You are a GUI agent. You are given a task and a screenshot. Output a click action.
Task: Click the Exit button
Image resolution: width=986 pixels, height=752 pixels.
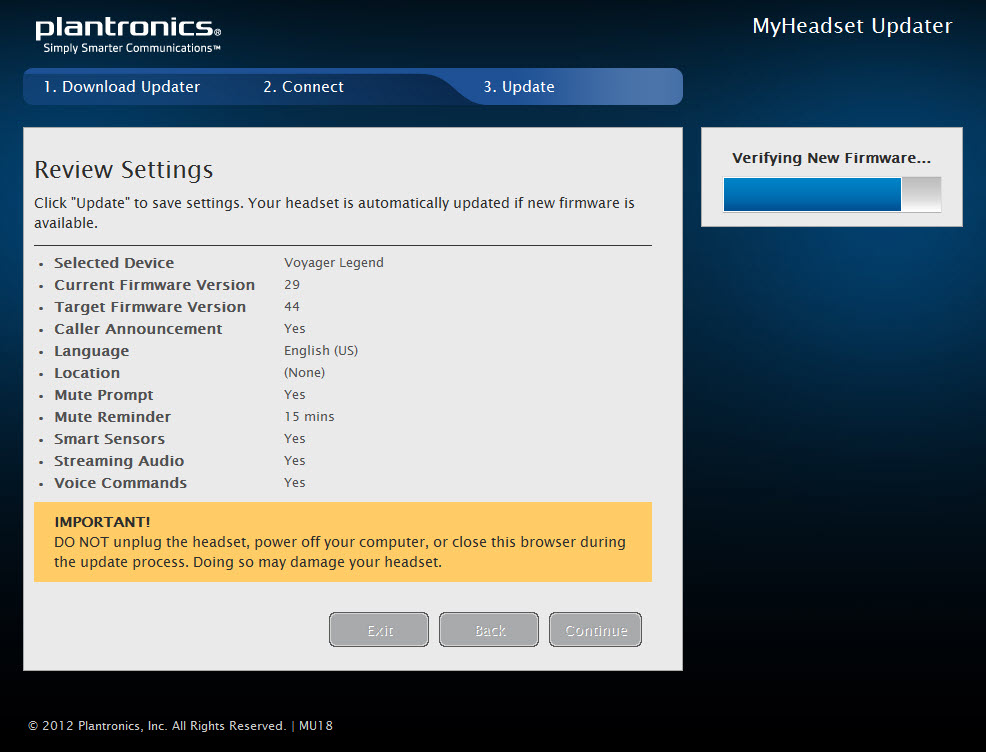(x=379, y=629)
